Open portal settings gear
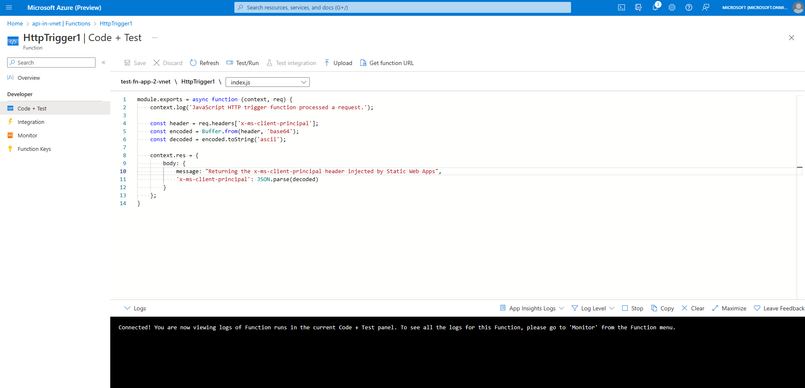 pyautogui.click(x=672, y=8)
